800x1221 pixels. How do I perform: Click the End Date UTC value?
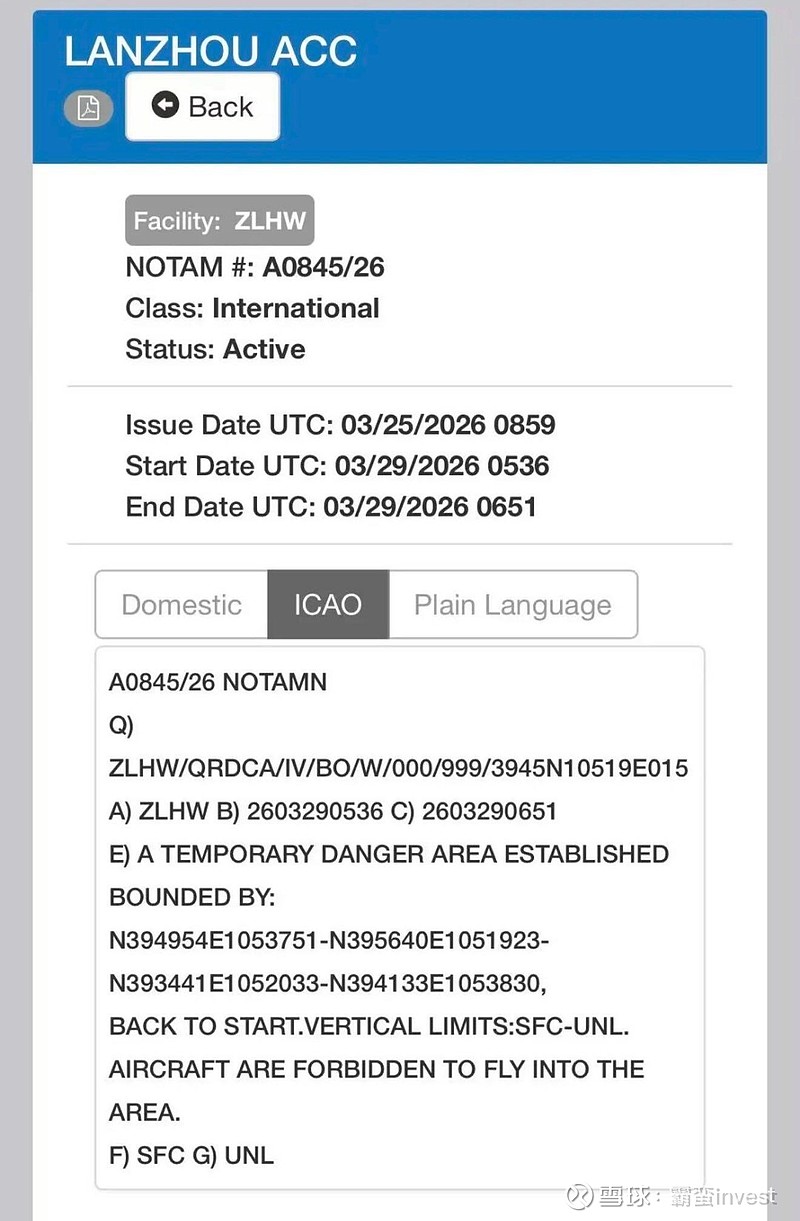tap(429, 507)
